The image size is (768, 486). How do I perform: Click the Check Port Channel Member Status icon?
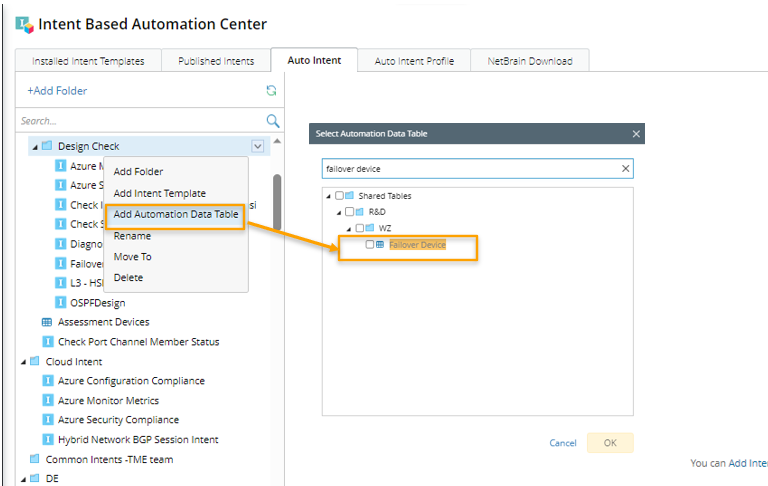(46, 342)
